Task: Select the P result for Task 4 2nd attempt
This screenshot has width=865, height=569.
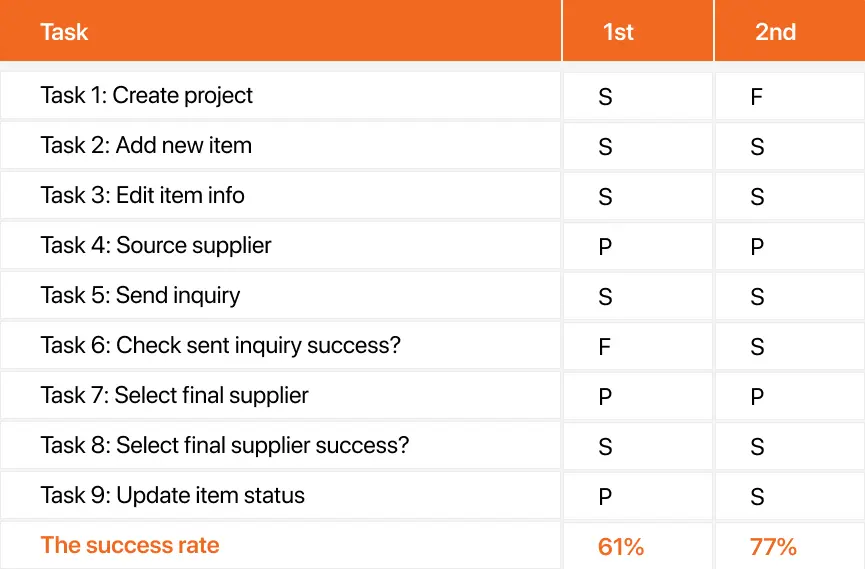Action: (757, 247)
